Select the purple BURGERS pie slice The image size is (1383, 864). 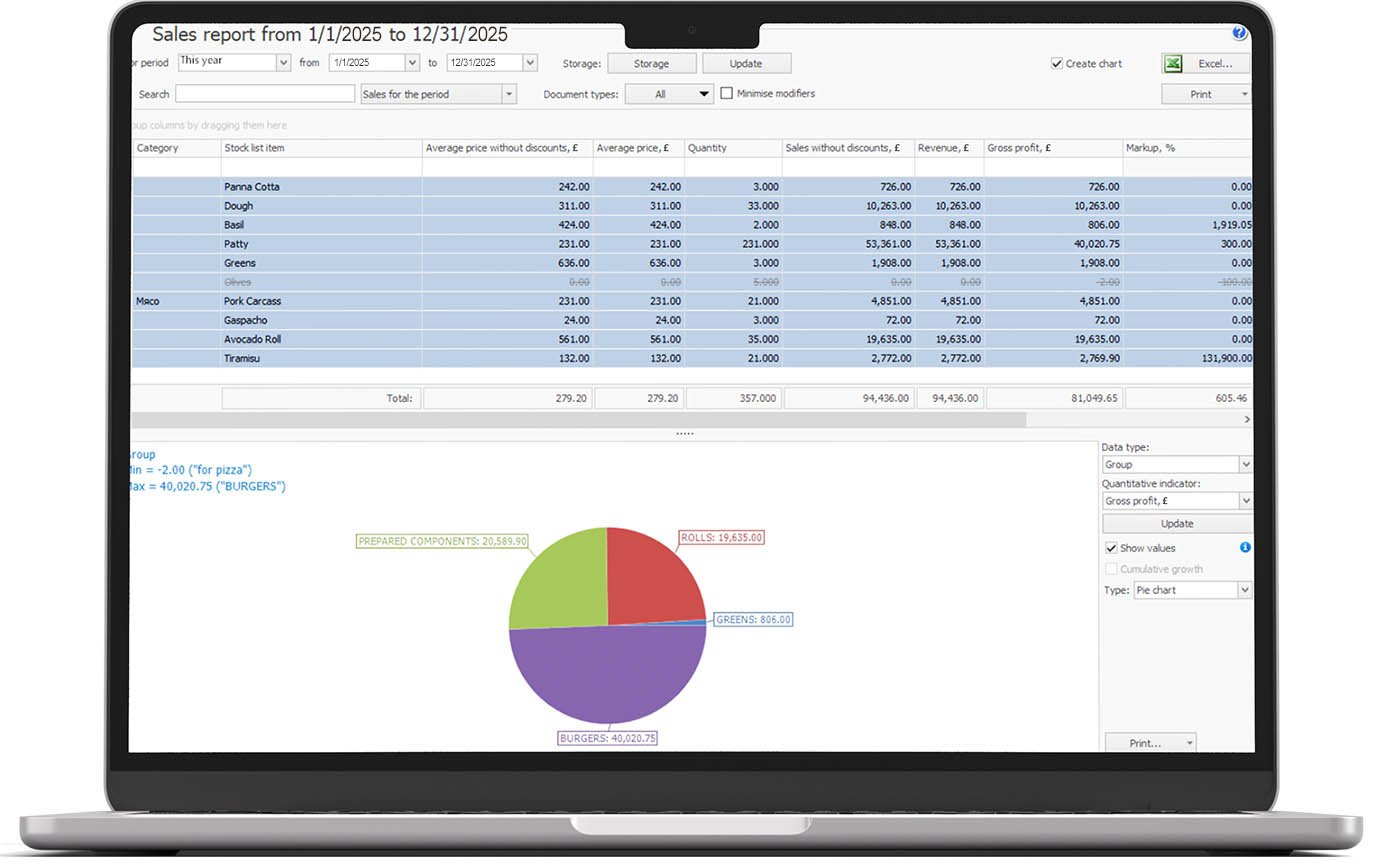[x=608, y=670]
